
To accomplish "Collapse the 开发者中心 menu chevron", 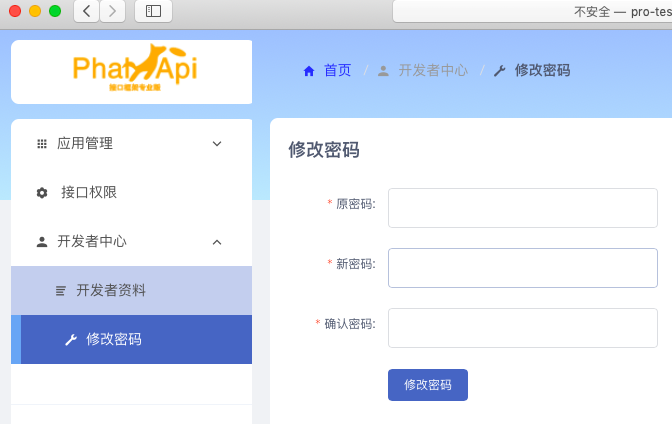I will click(217, 242).
